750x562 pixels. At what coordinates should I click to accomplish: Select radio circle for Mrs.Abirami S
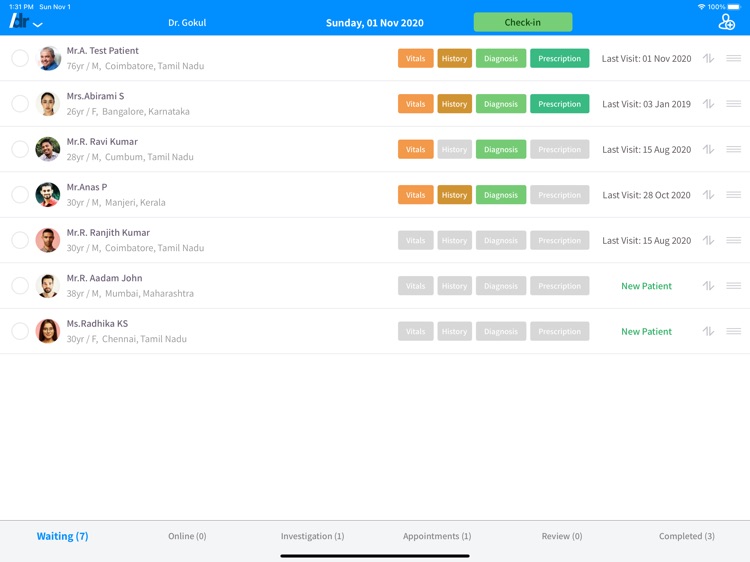[x=20, y=104]
